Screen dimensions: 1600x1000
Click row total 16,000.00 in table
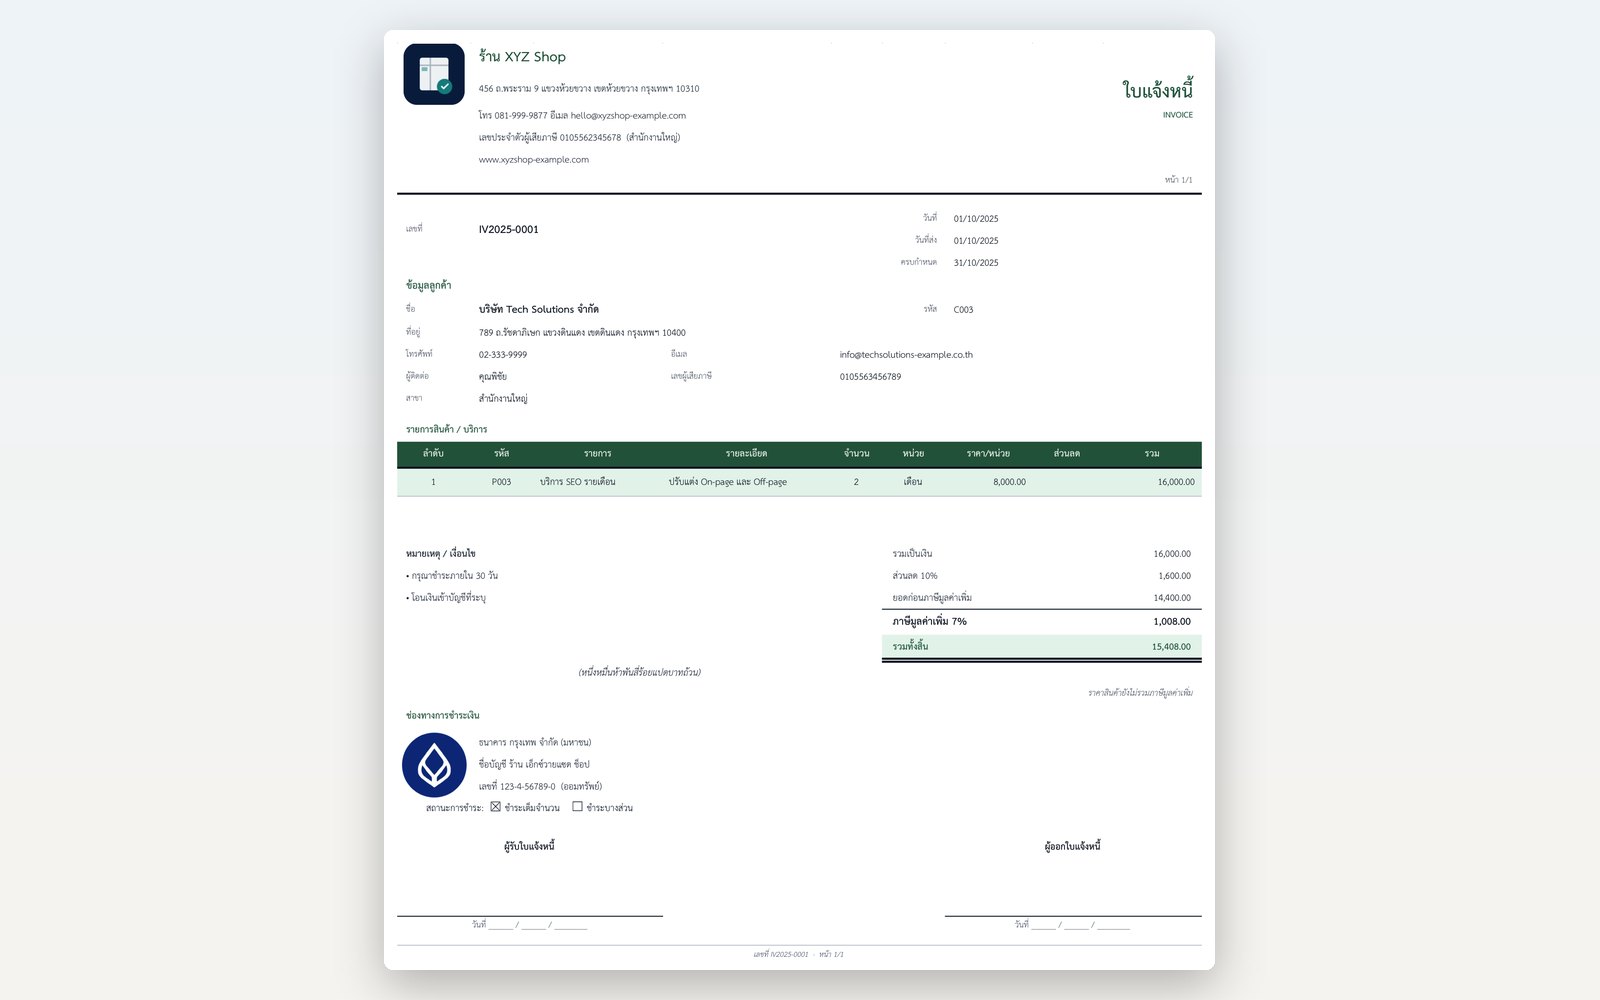pos(1176,482)
